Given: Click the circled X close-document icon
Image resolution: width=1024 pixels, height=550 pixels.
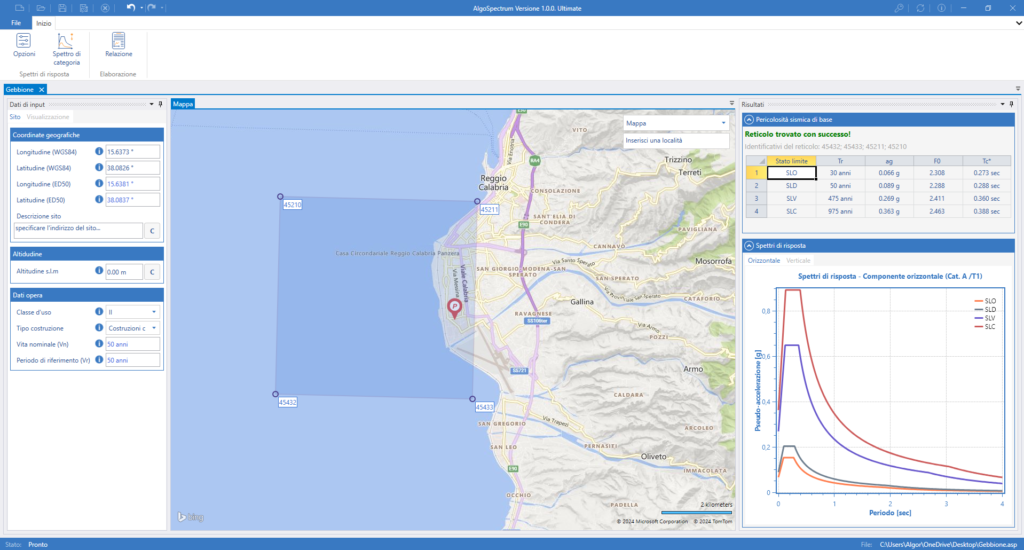Looking at the screenshot, I should point(105,8).
